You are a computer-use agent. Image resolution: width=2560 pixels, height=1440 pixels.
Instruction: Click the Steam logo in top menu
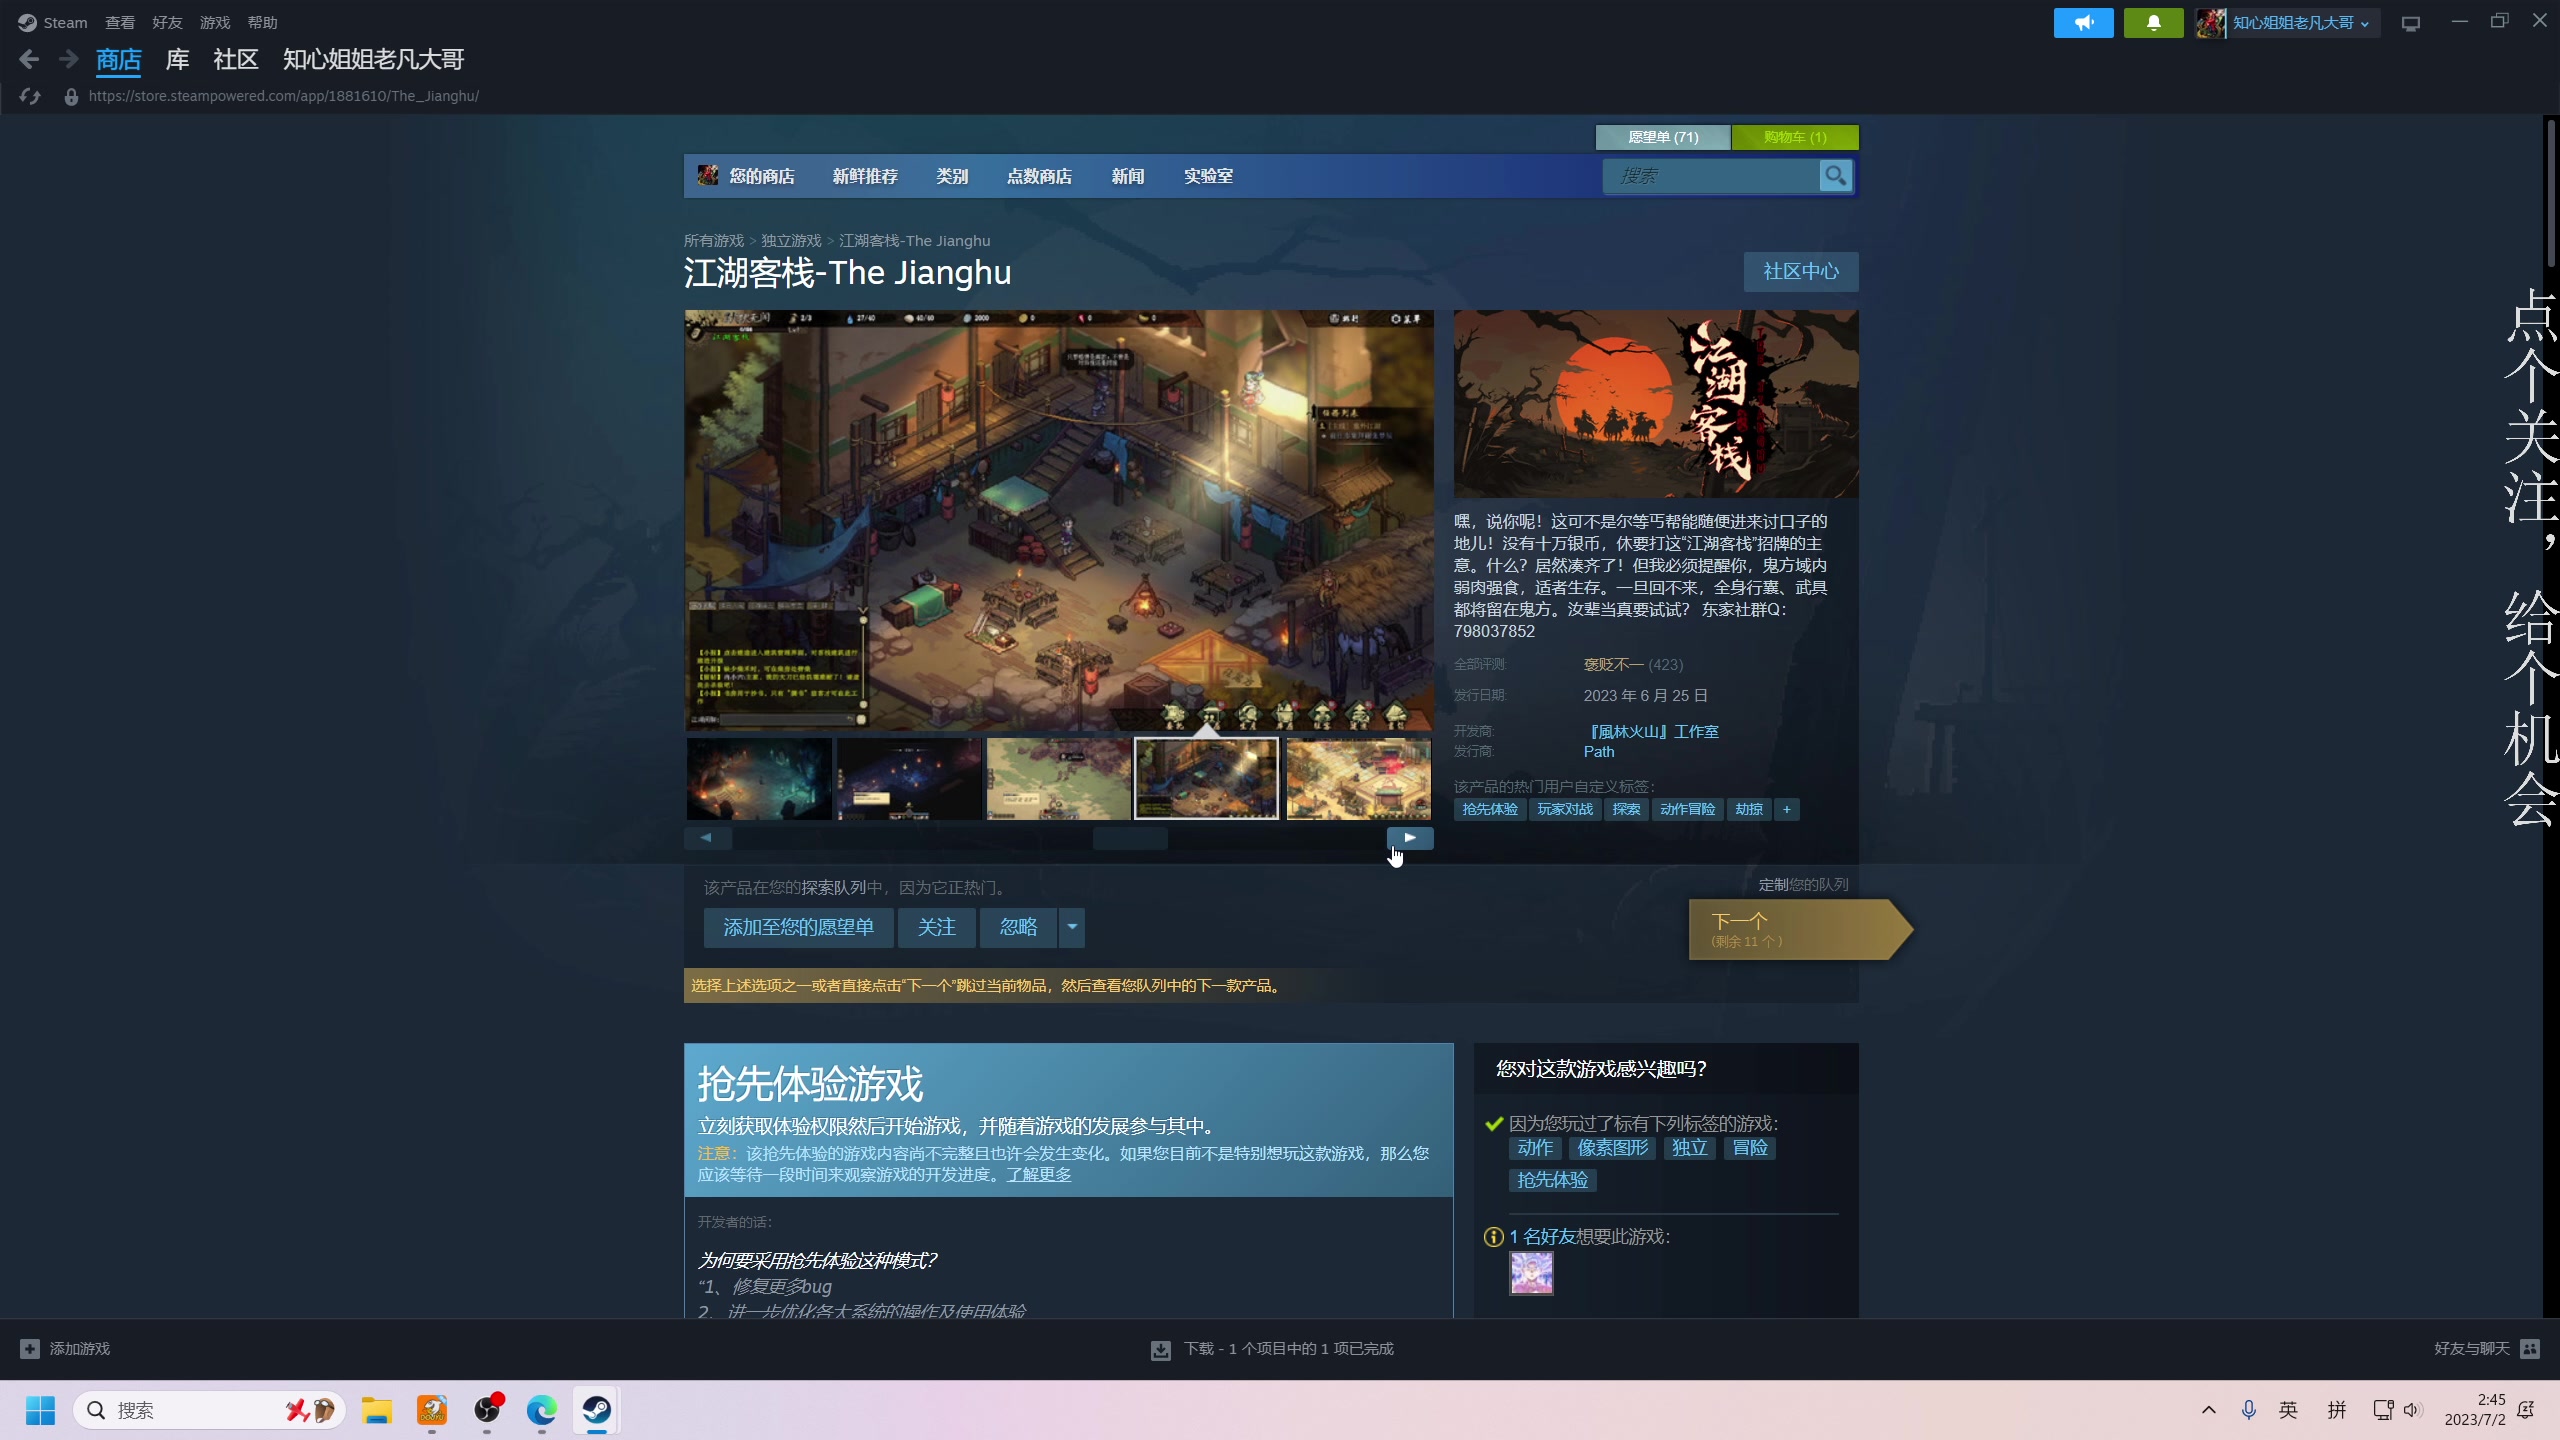27,23
